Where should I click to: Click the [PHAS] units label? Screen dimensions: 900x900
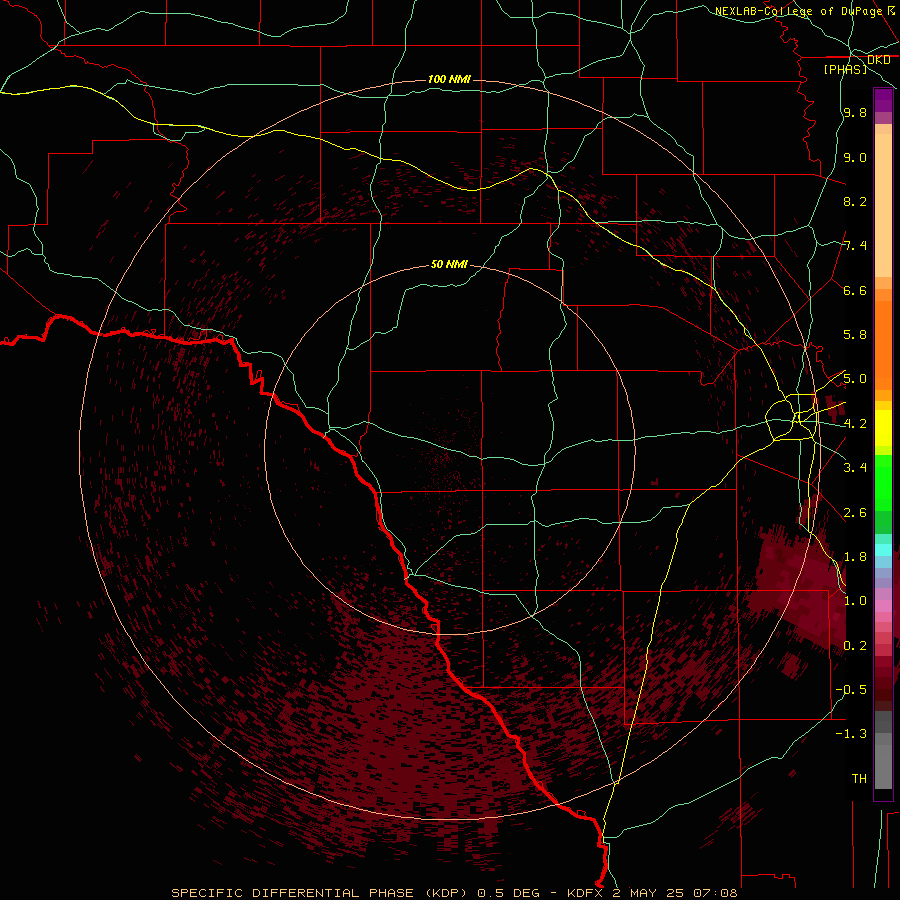(x=845, y=70)
